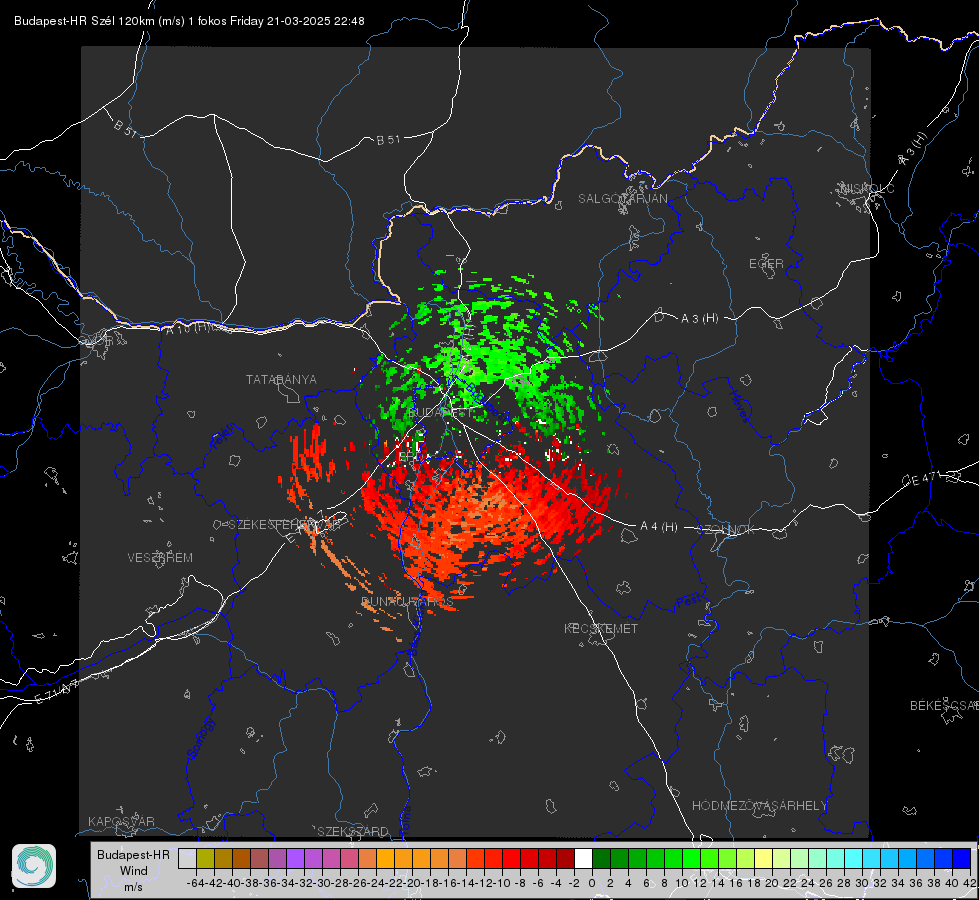Viewport: 979px width, 900px height.
Task: Click the 'A 4 (H)' road label
Action: coord(659,527)
